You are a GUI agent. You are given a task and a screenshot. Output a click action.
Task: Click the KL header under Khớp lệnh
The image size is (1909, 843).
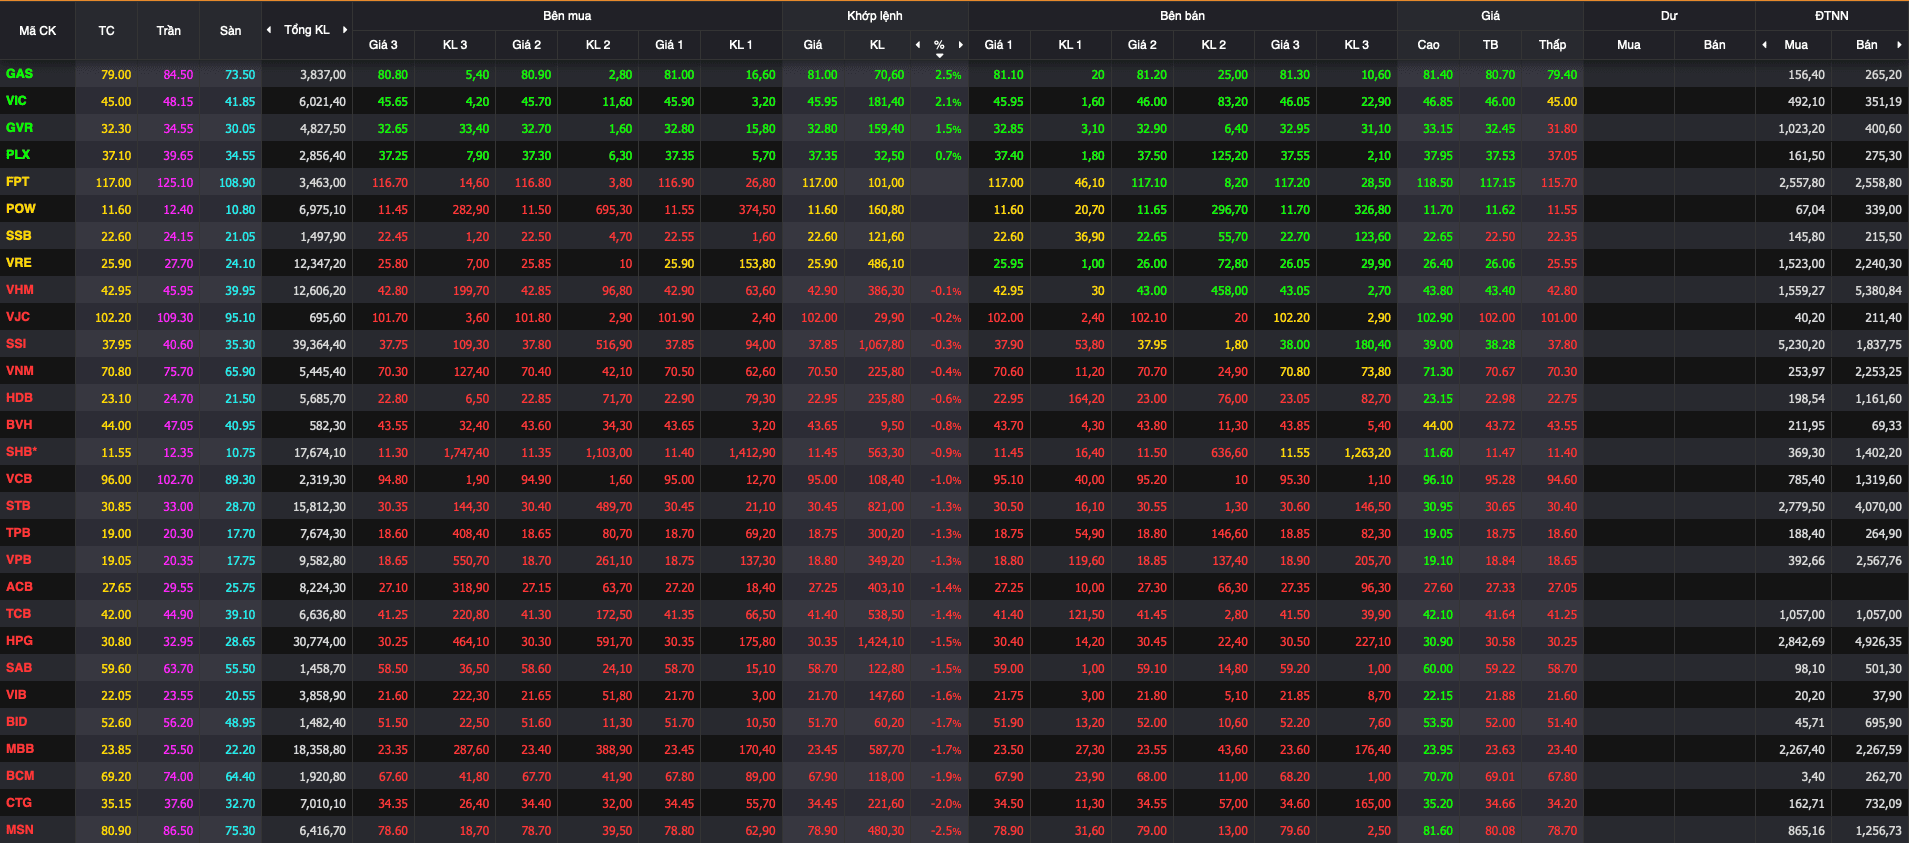pos(877,45)
